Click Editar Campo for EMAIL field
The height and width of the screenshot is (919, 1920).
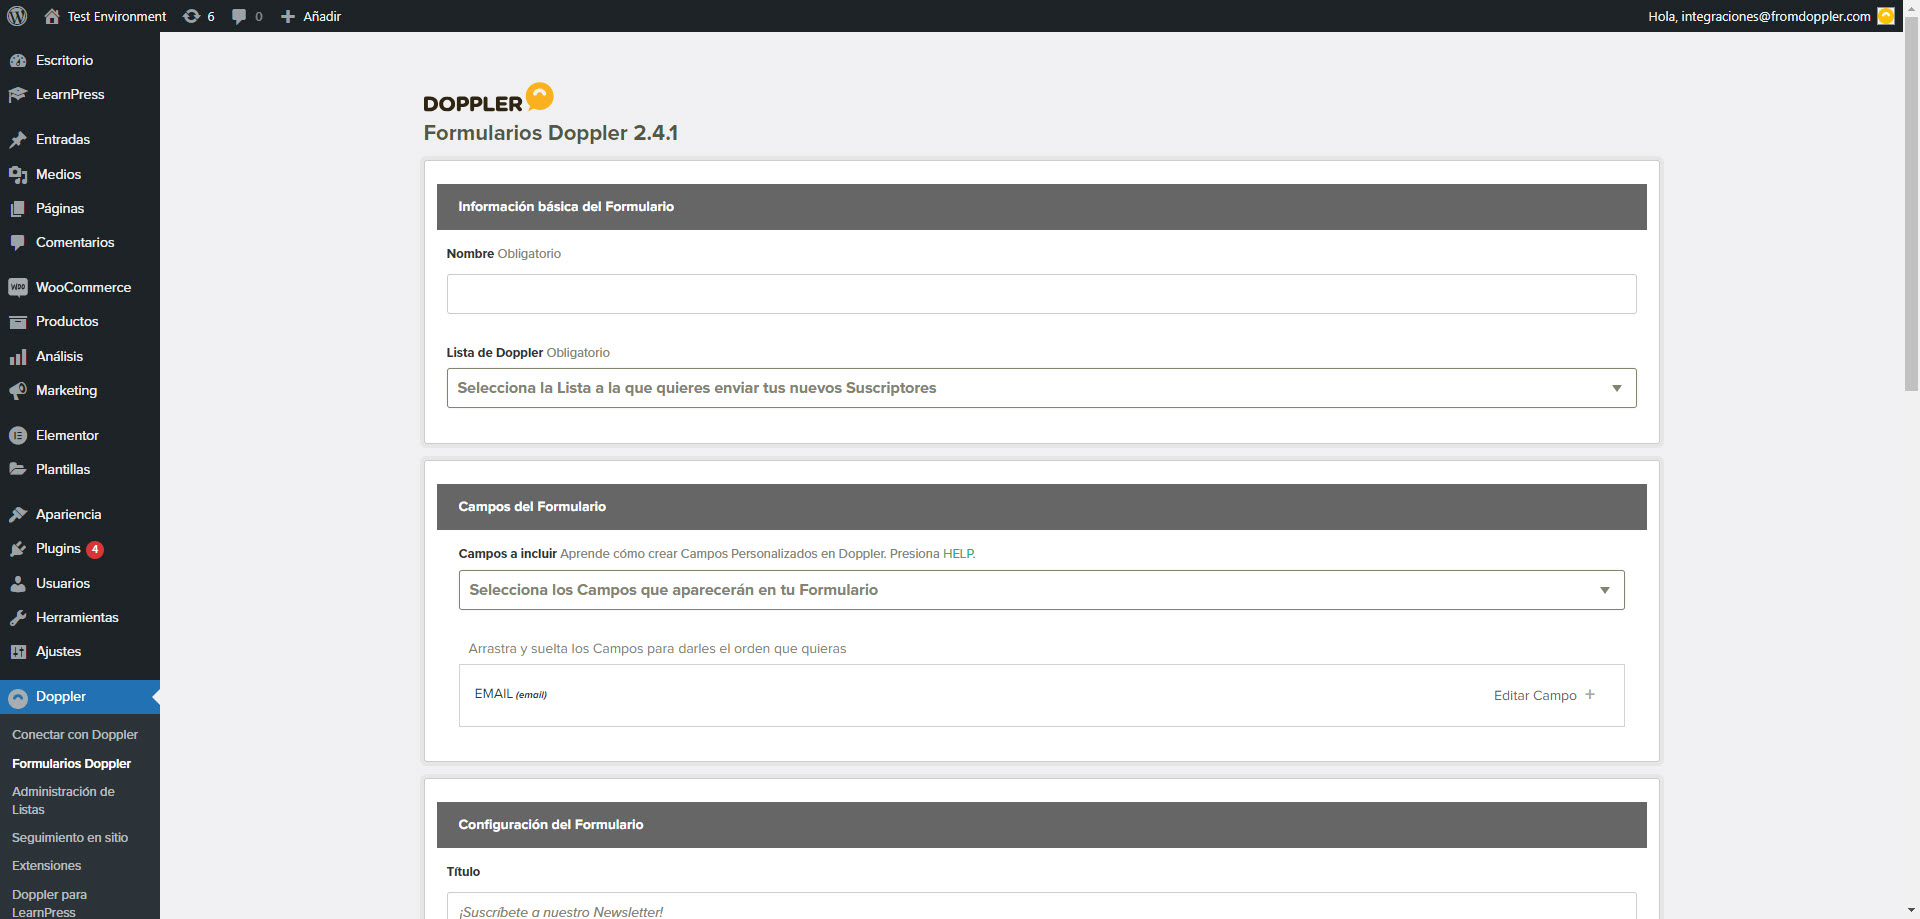pos(1535,696)
